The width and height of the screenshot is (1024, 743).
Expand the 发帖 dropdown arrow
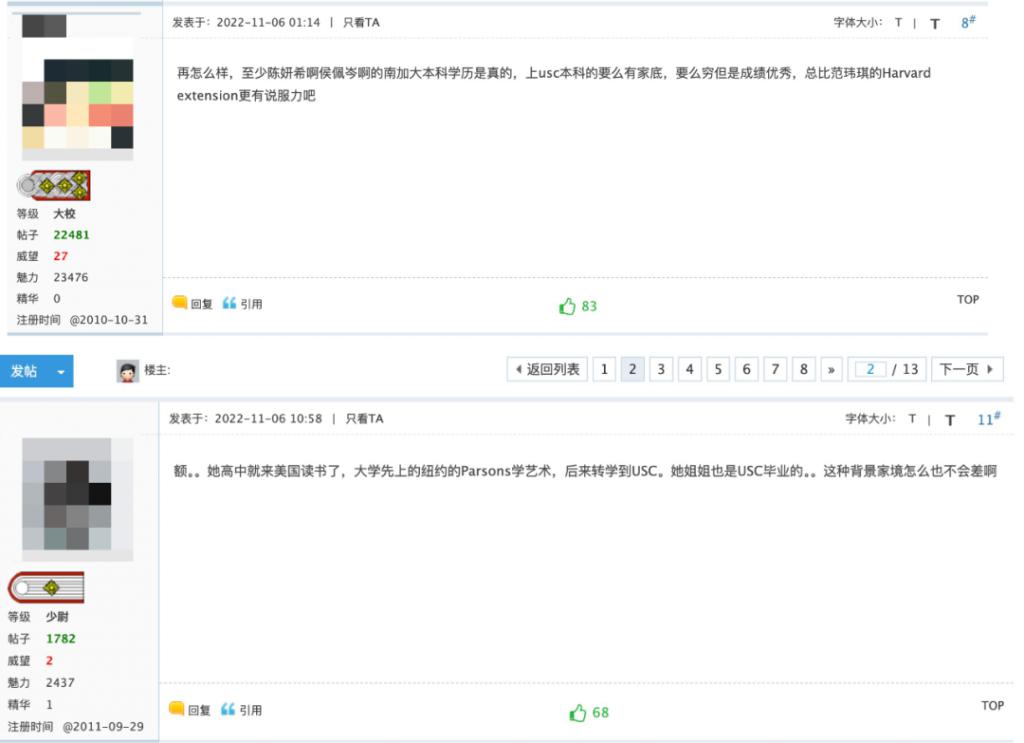point(61,372)
